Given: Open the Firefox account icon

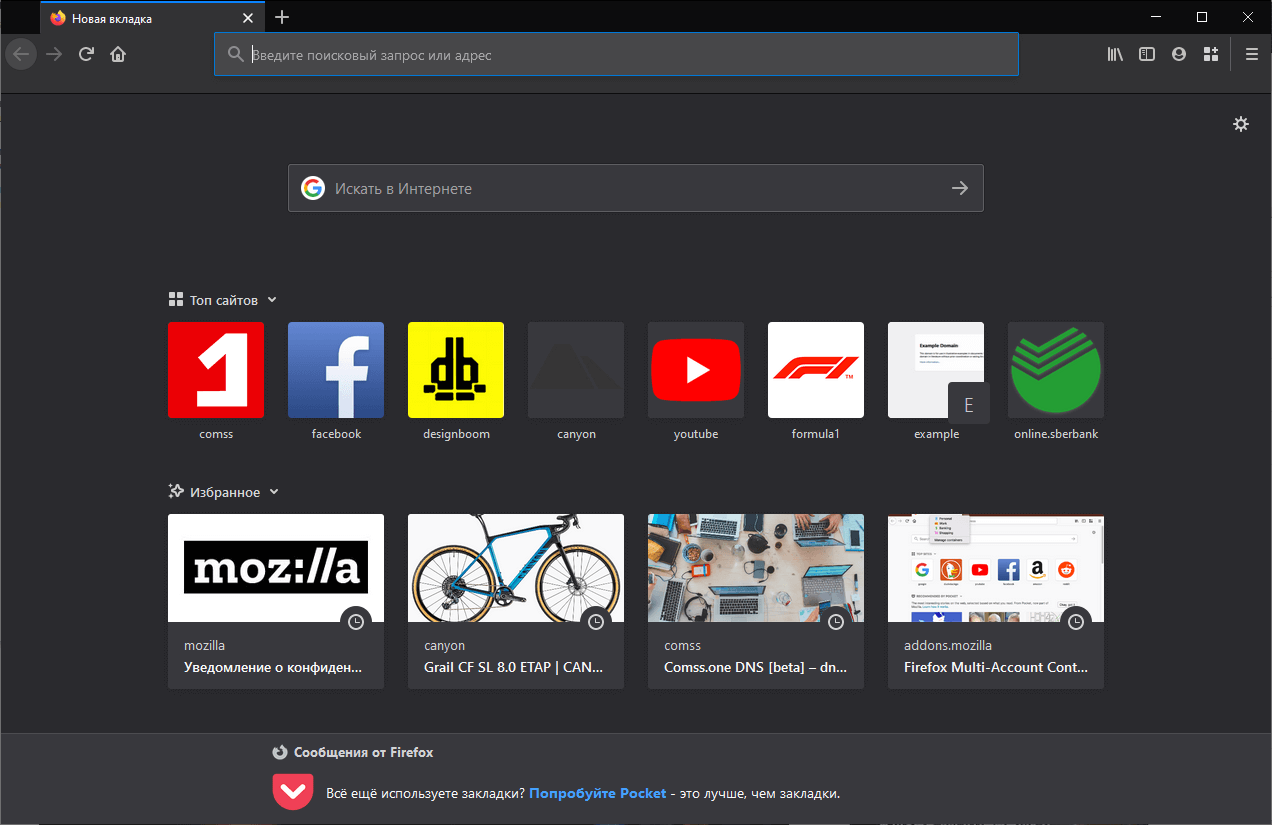Looking at the screenshot, I should click(x=1178, y=54).
